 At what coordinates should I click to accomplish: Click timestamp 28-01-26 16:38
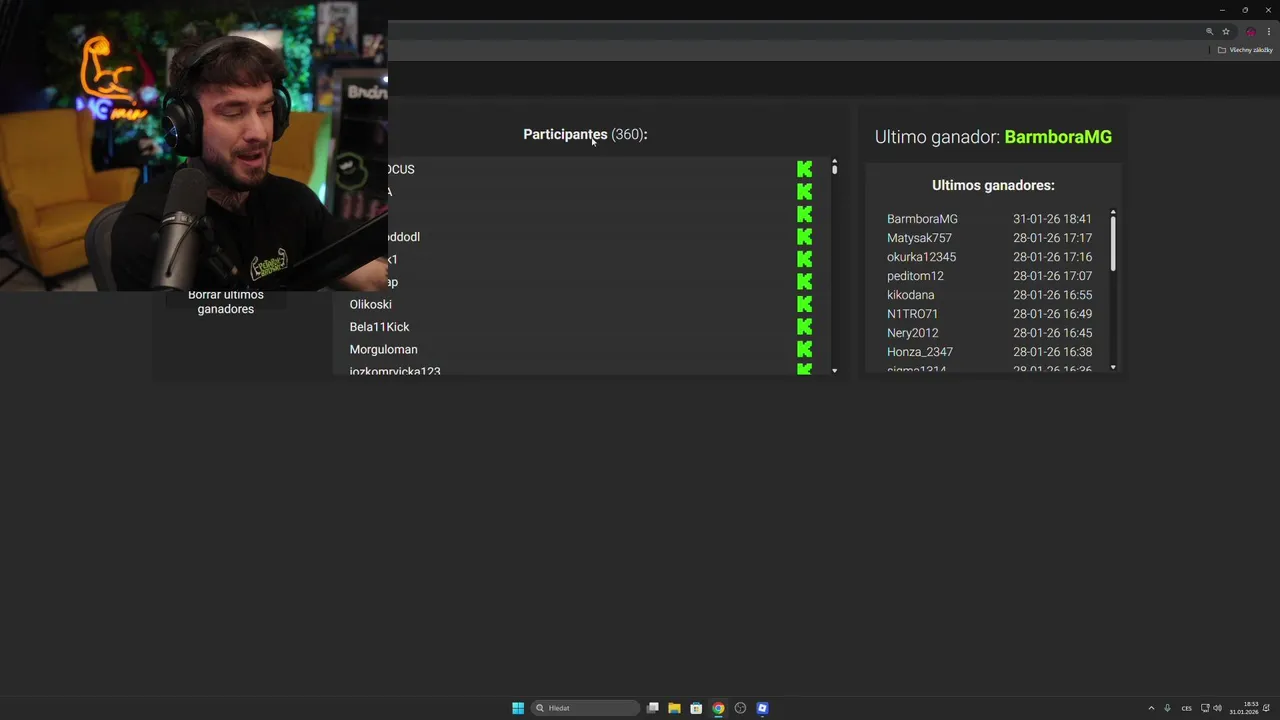[x=1052, y=352]
